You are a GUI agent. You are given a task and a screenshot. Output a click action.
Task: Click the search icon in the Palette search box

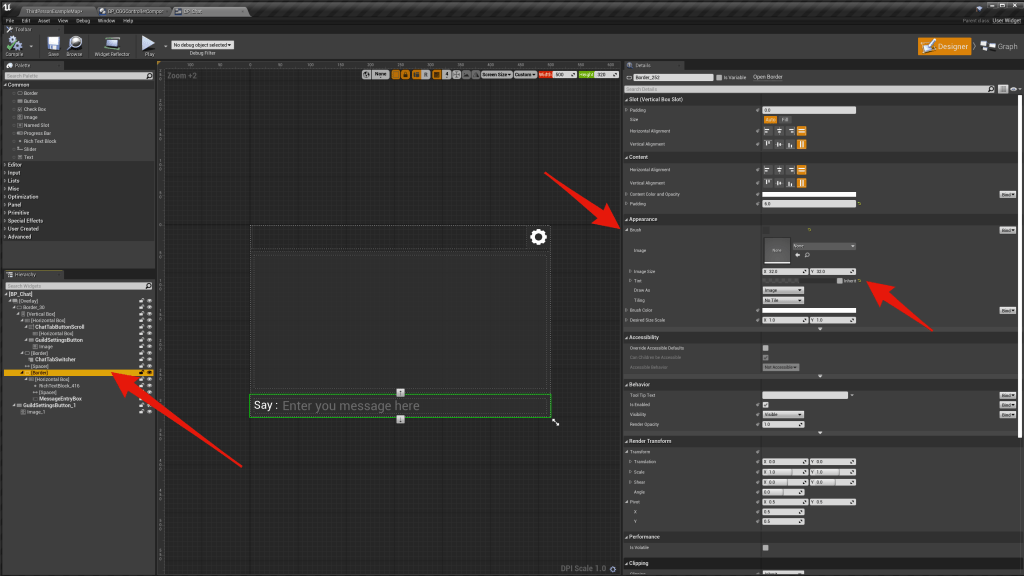click(151, 76)
